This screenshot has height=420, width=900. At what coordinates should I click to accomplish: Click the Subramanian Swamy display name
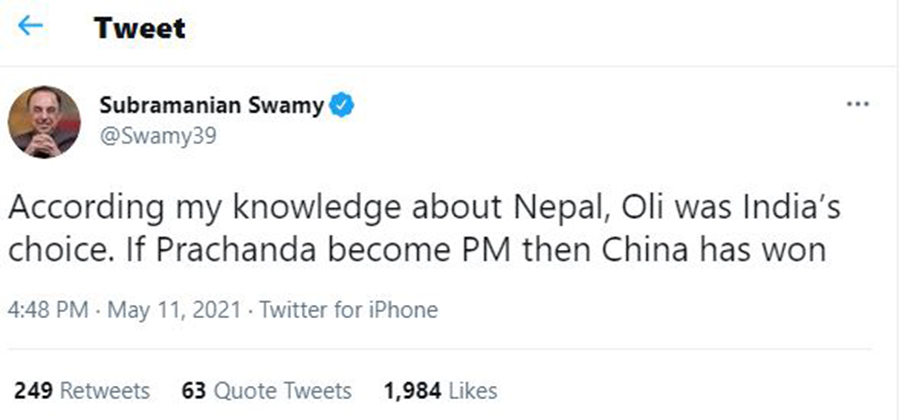click(212, 106)
